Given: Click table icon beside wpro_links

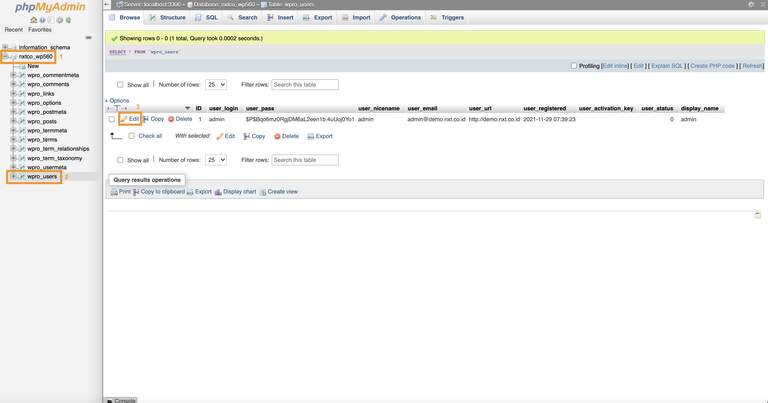Looking at the screenshot, I should tap(22, 94).
